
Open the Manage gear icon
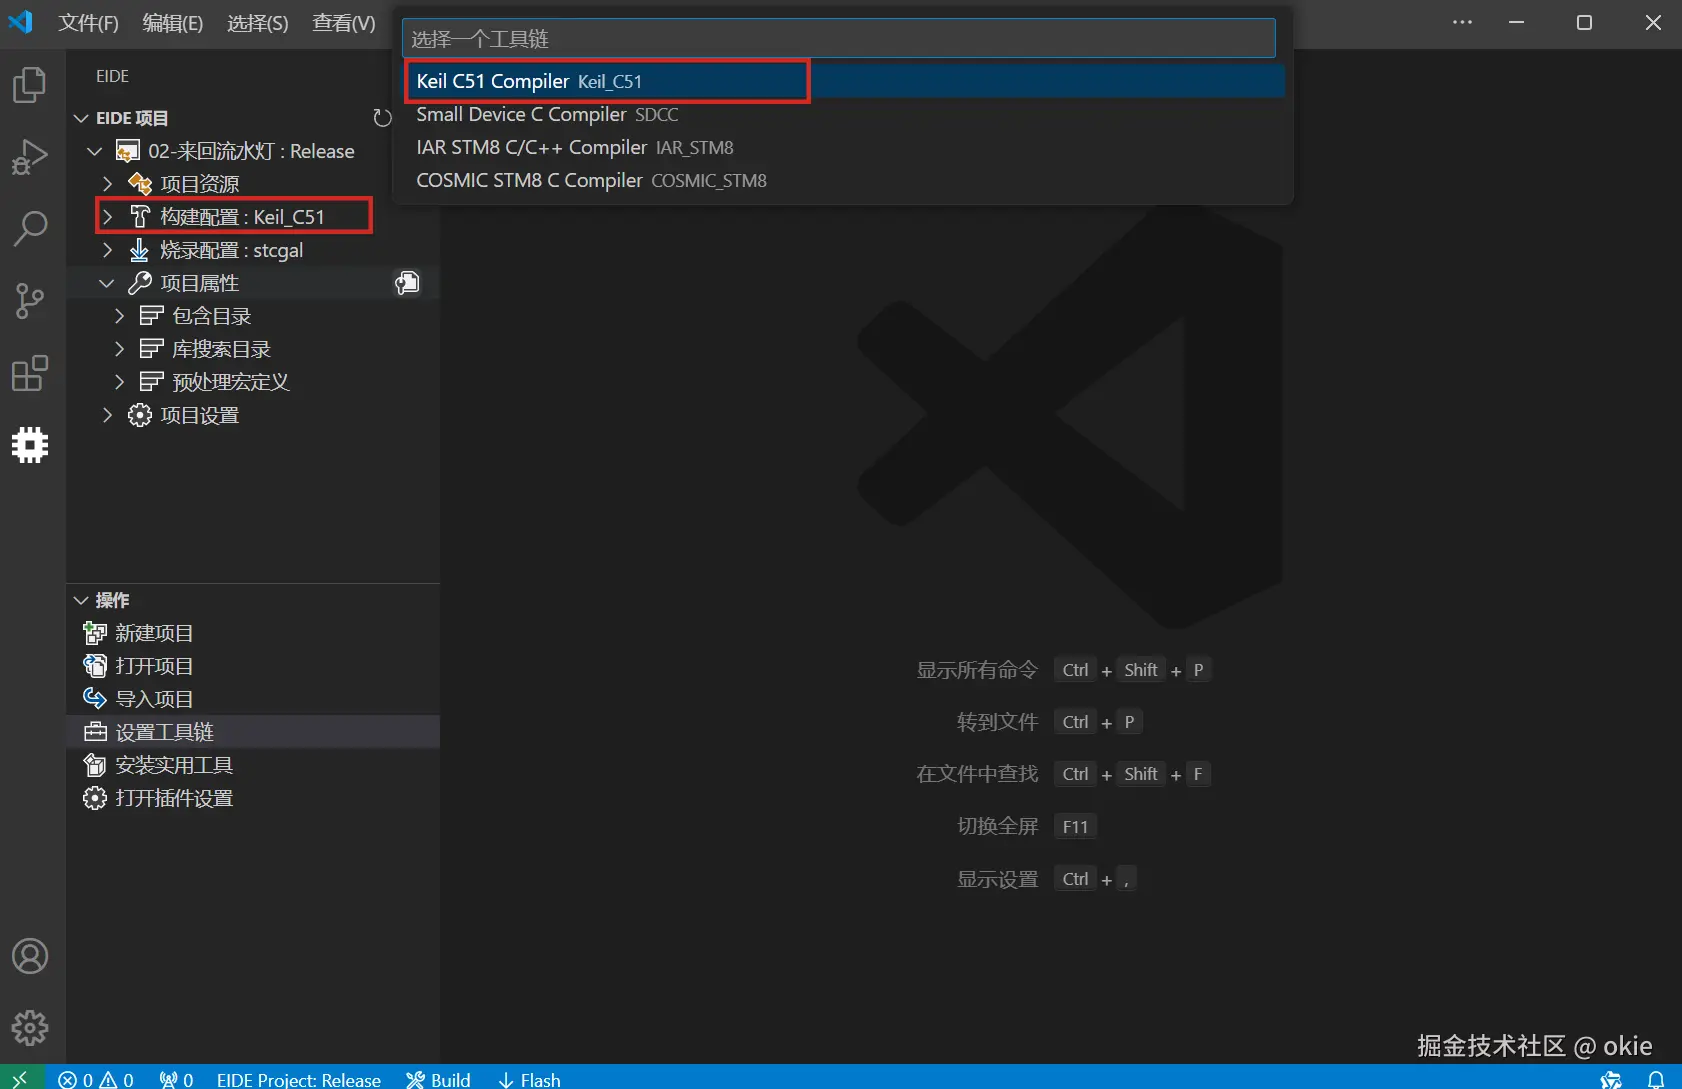[x=30, y=1028]
